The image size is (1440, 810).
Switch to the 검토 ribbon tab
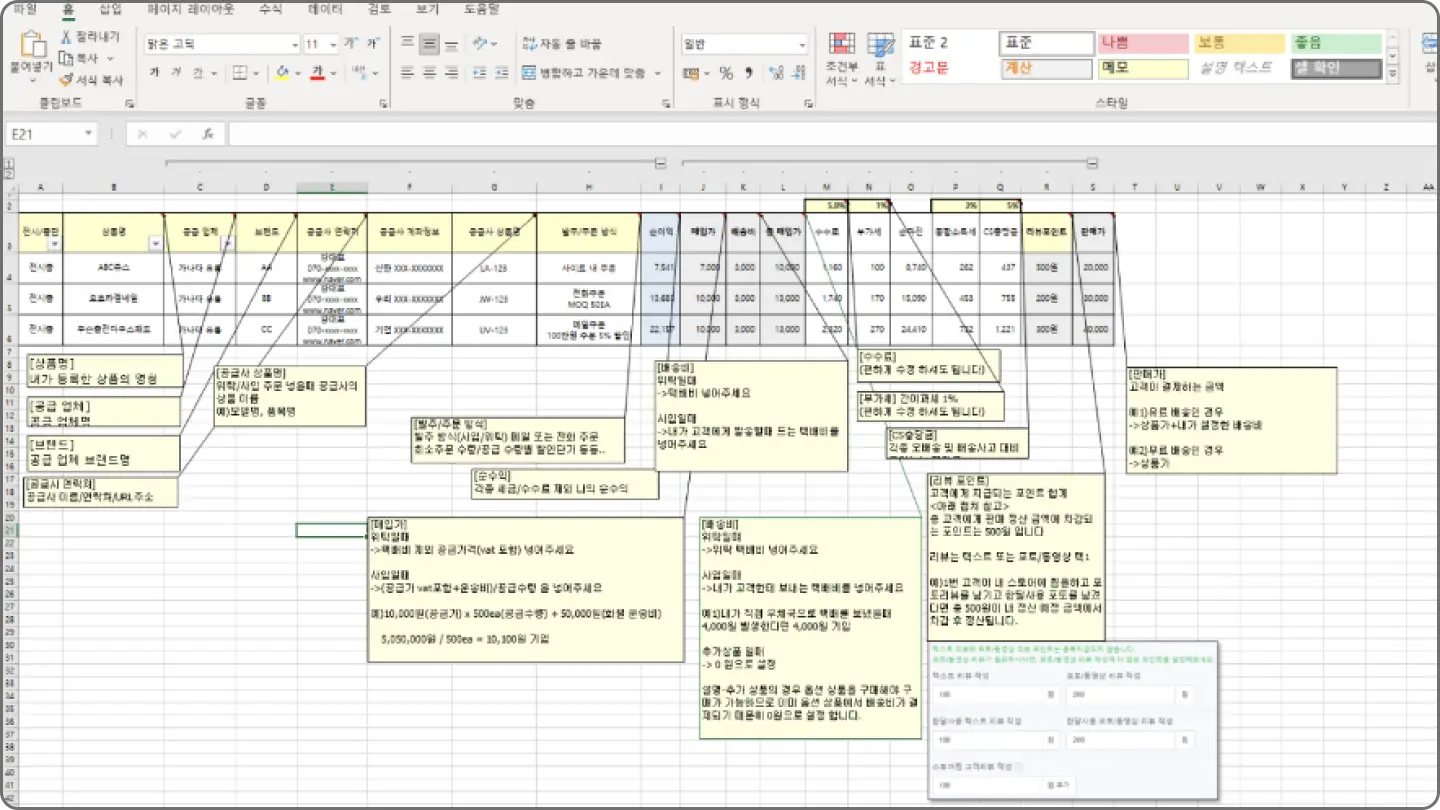click(379, 9)
